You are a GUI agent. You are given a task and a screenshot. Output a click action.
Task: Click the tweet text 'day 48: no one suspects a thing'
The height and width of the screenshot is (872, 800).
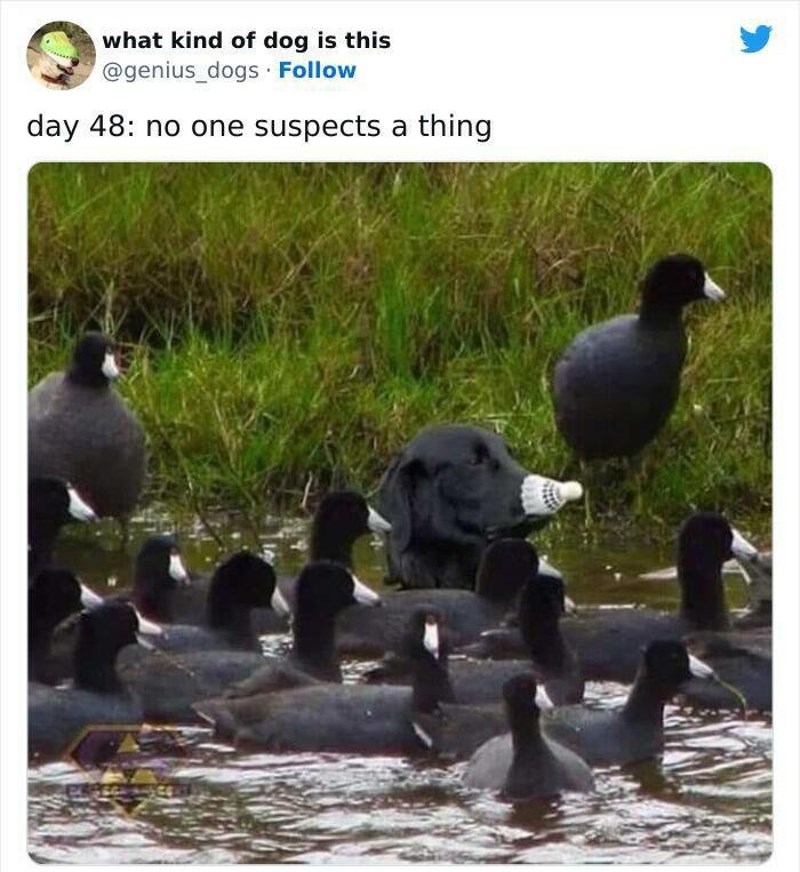coord(259,126)
